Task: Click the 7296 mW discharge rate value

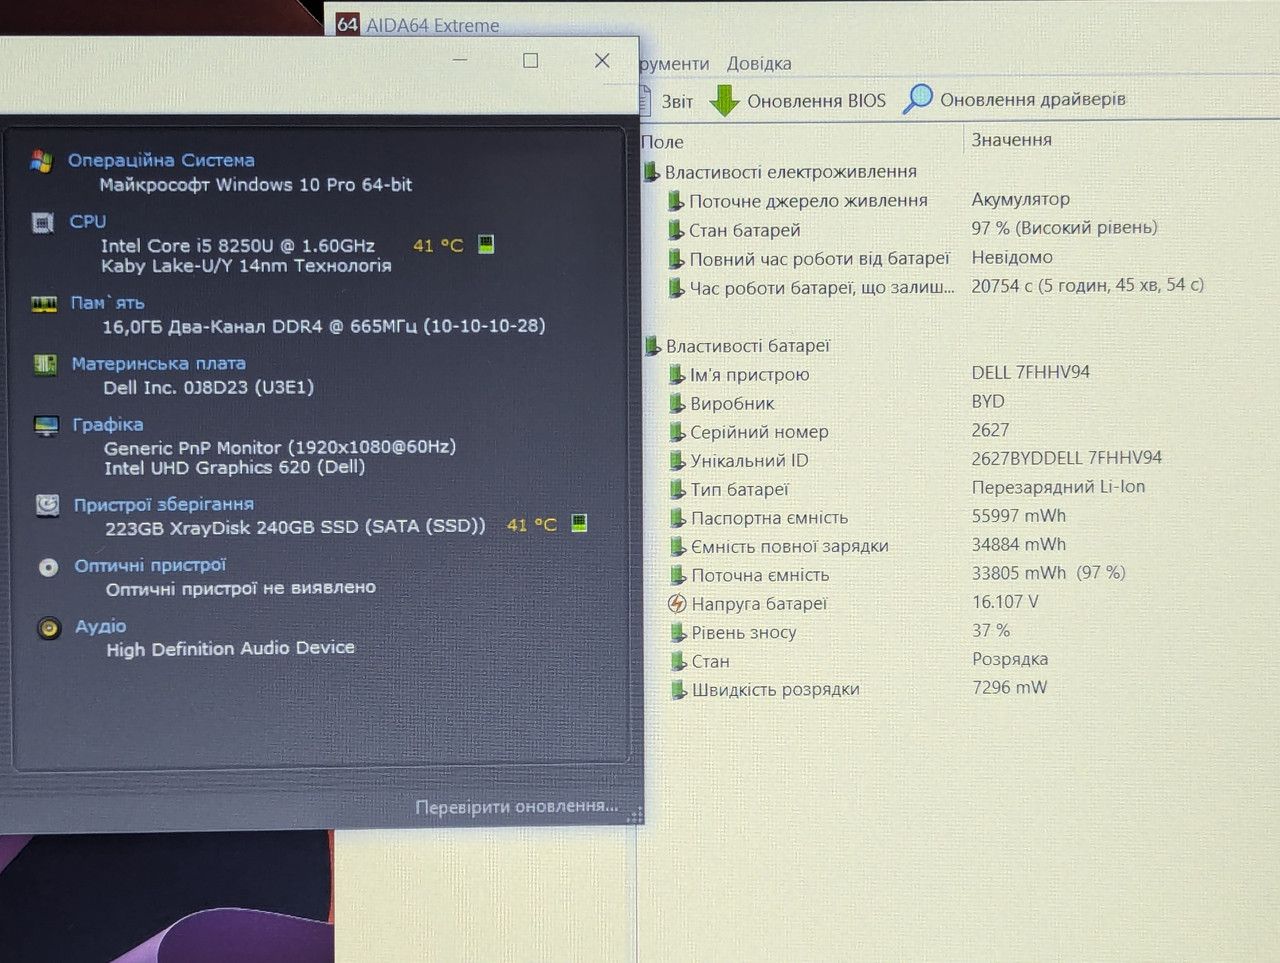Action: [1010, 687]
